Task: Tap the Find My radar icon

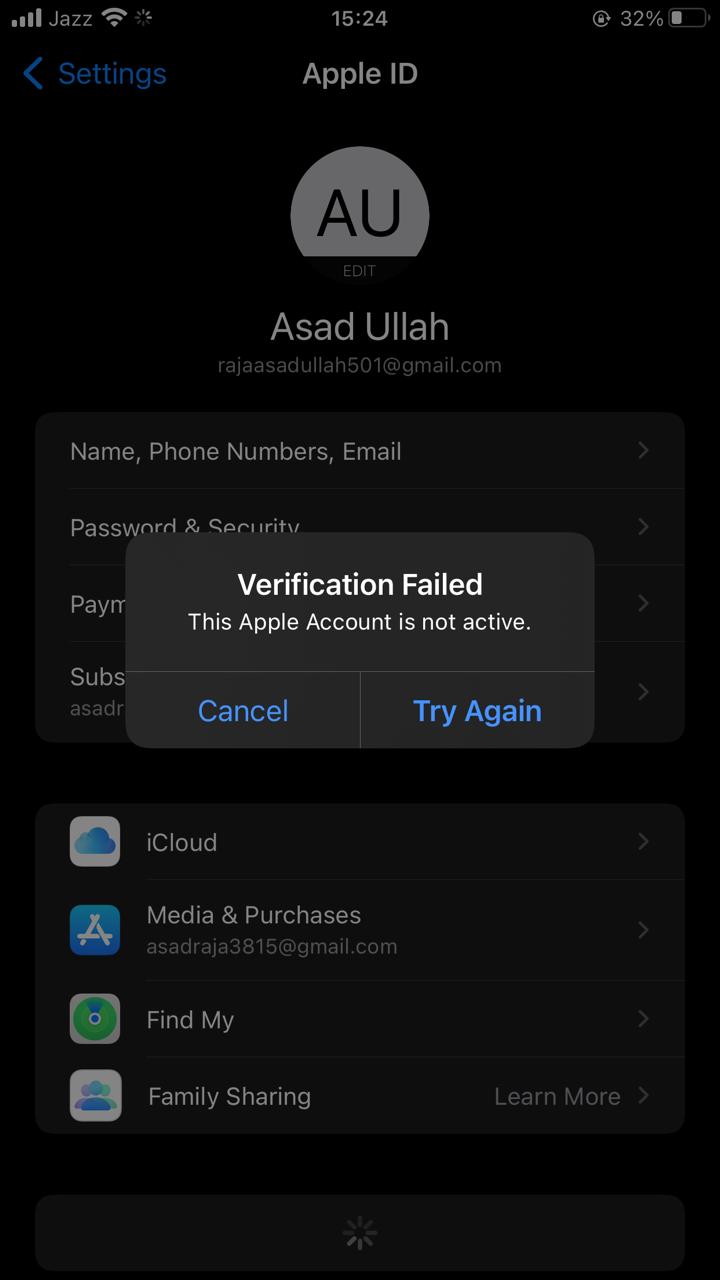Action: (95, 1019)
